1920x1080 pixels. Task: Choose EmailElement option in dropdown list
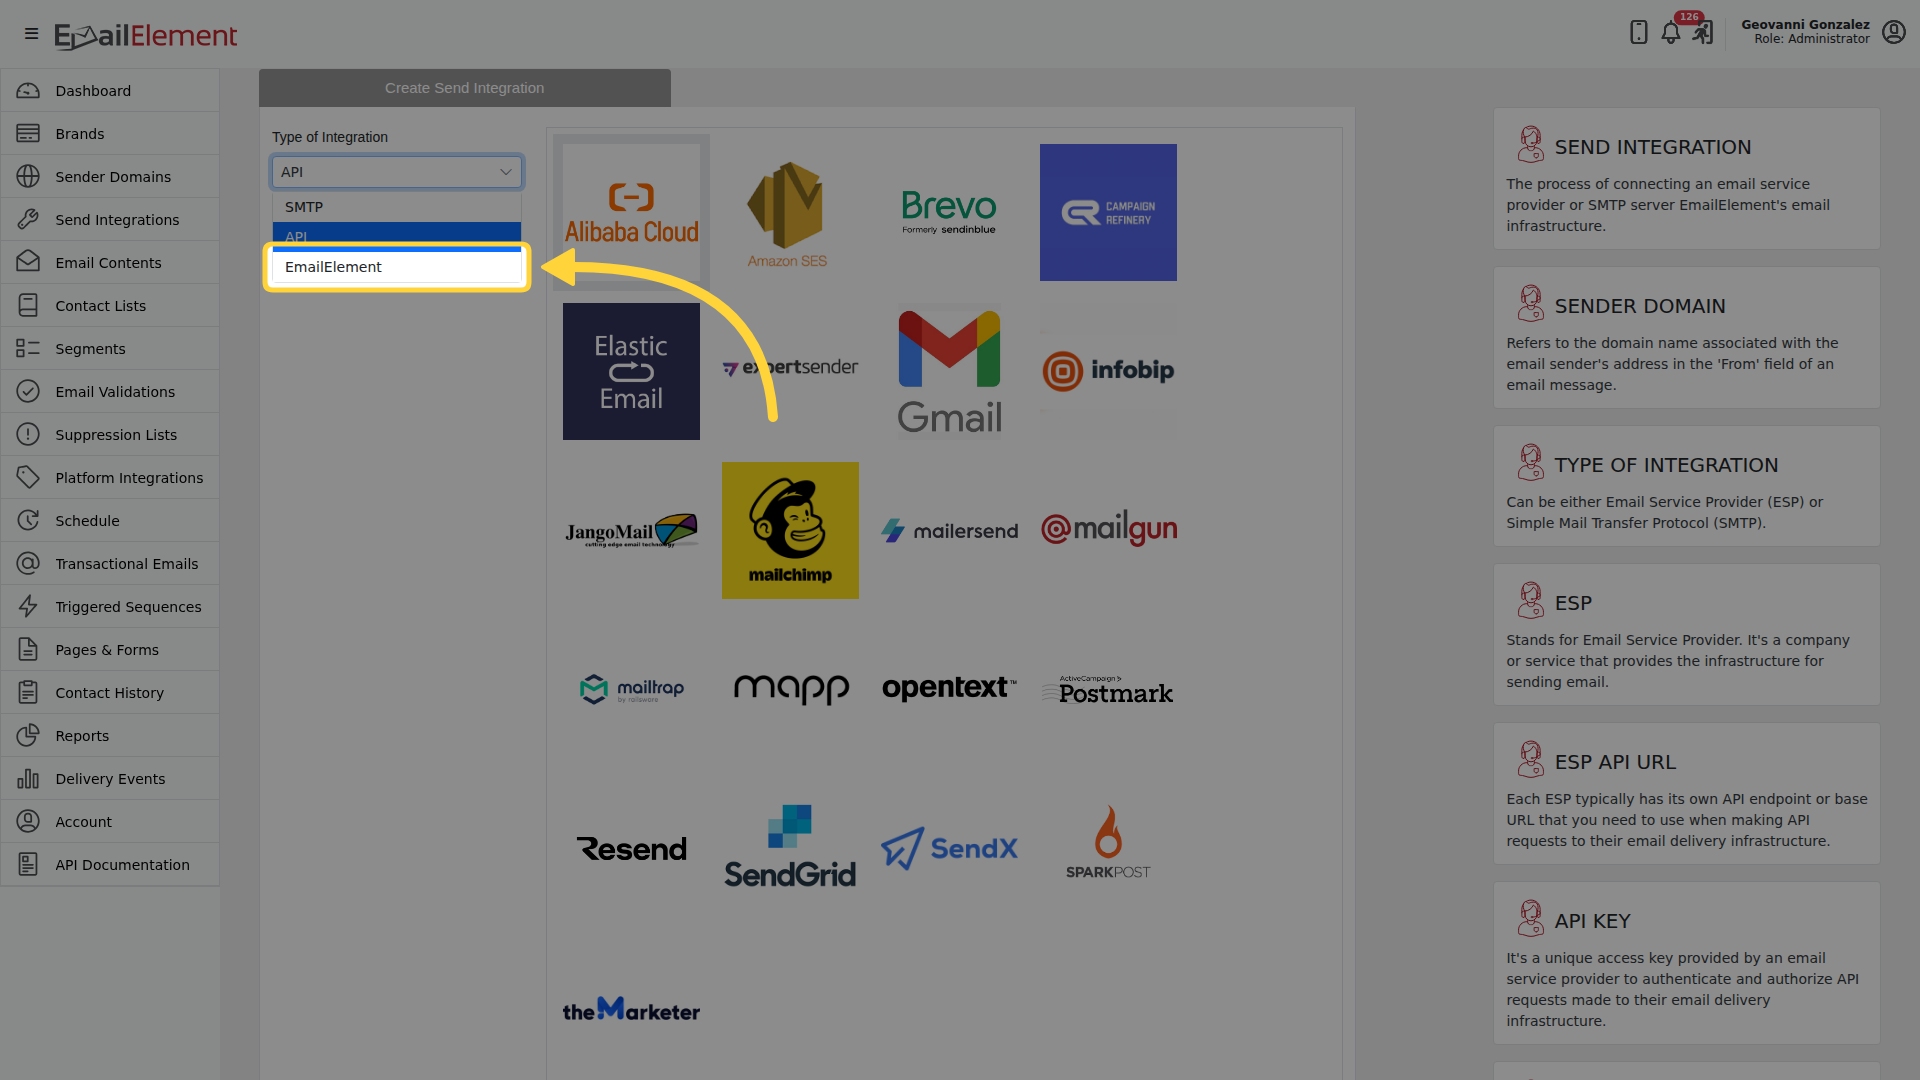coord(396,267)
